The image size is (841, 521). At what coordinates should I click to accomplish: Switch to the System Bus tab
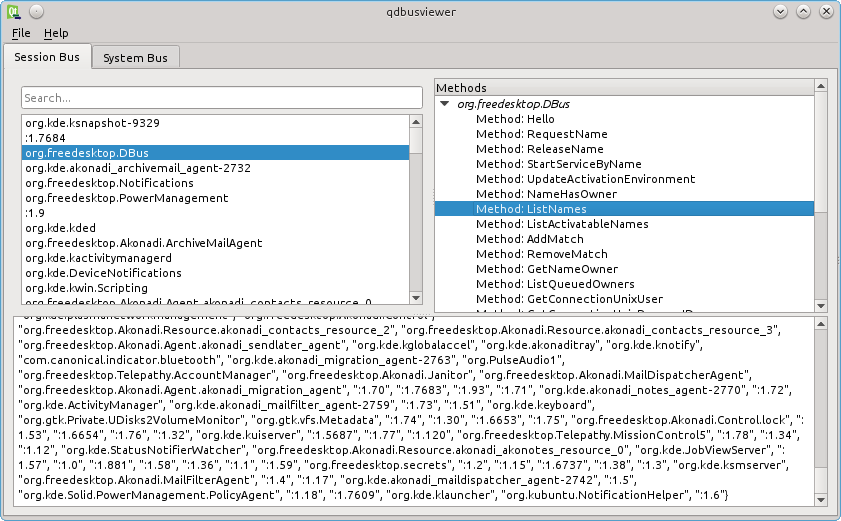pyautogui.click(x=136, y=58)
